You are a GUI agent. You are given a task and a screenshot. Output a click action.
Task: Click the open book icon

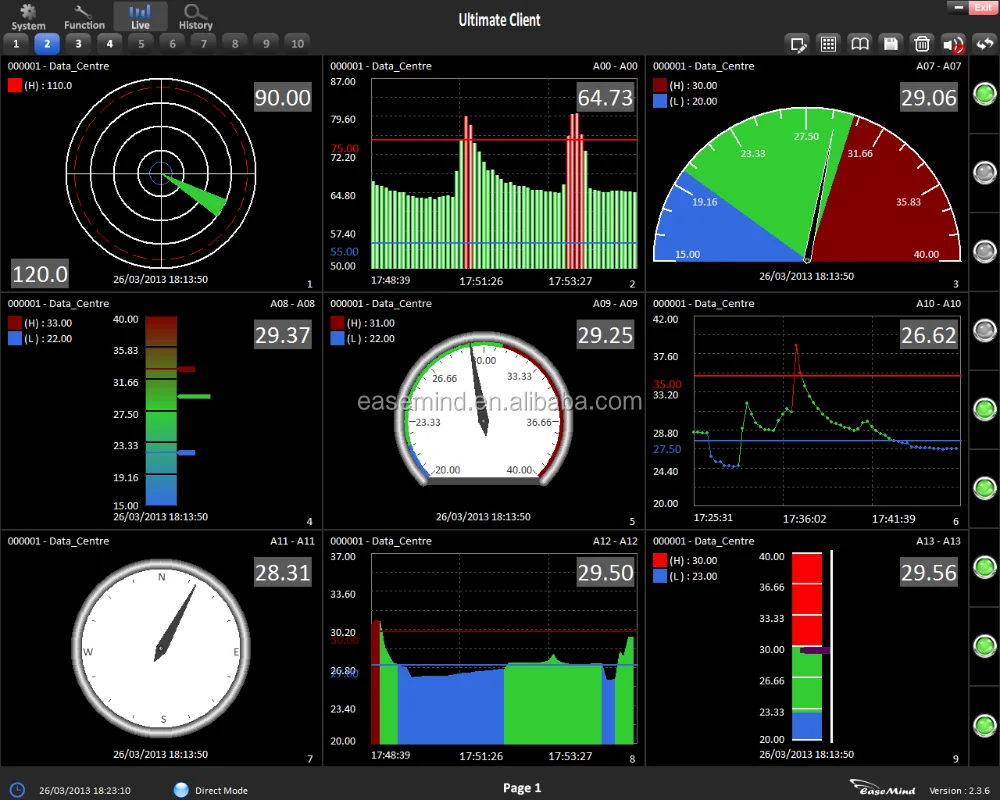859,43
